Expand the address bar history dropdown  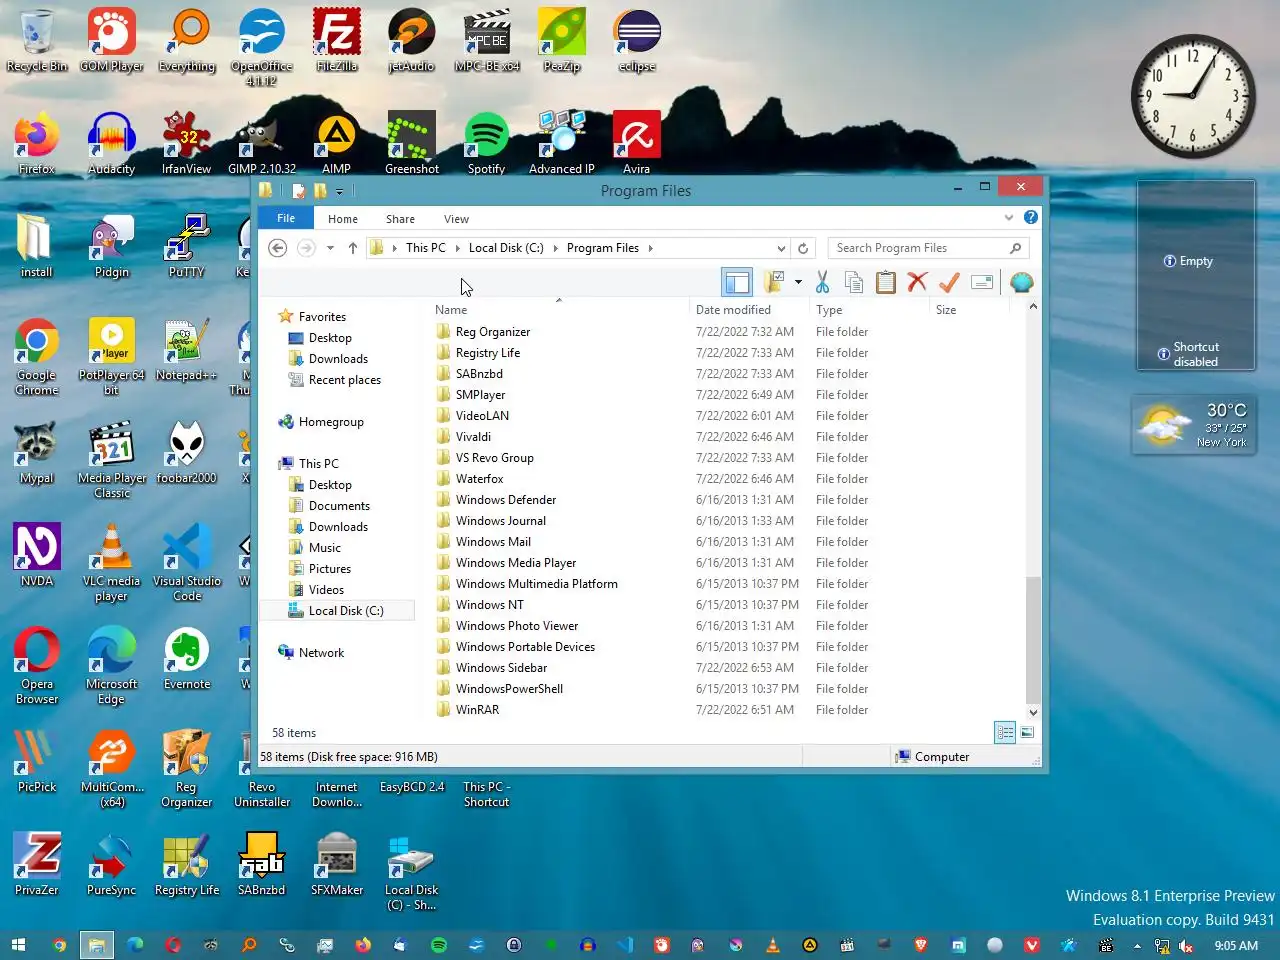781,248
